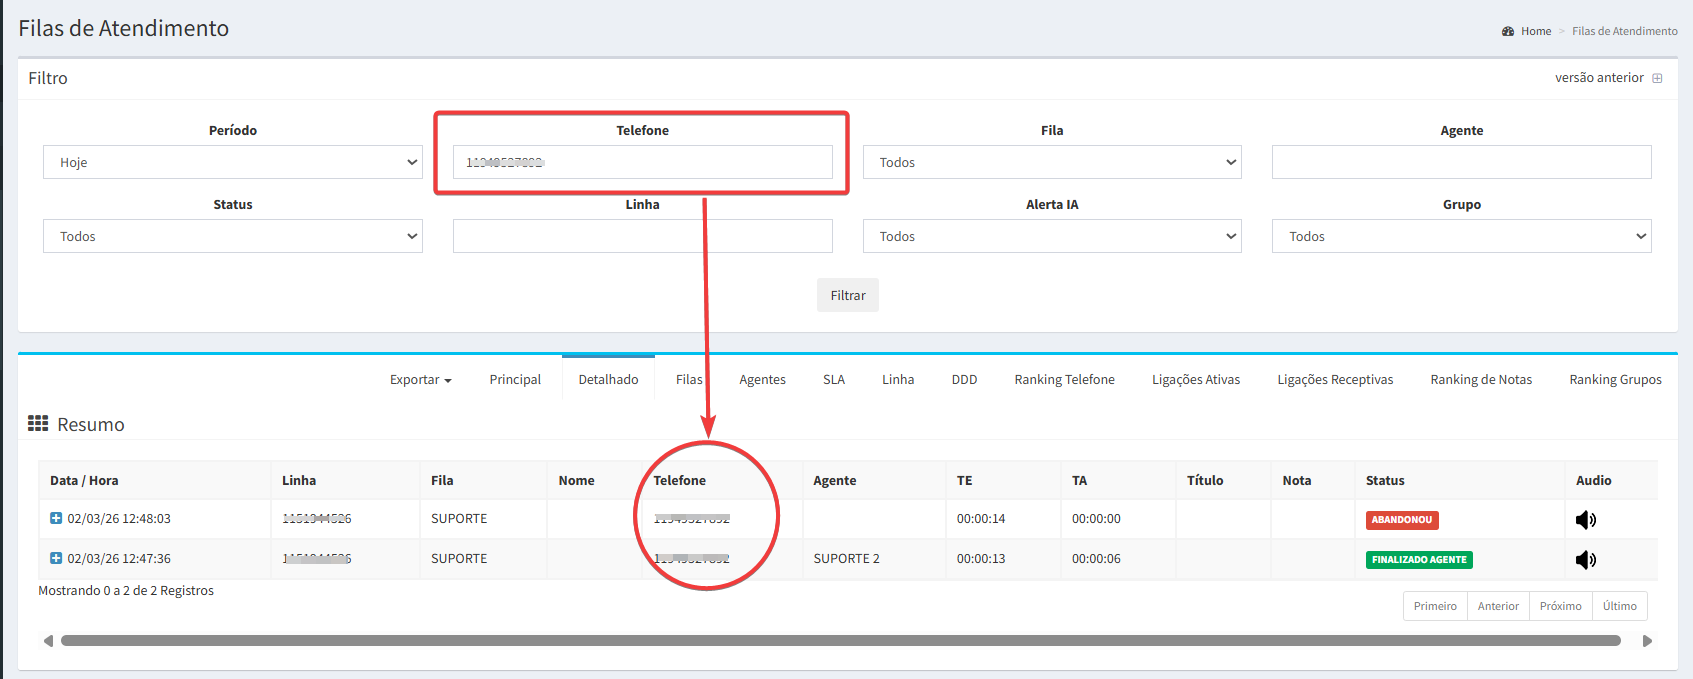This screenshot has width=1693, height=679.
Task: Sort the table by the TE column
Action: pos(964,481)
